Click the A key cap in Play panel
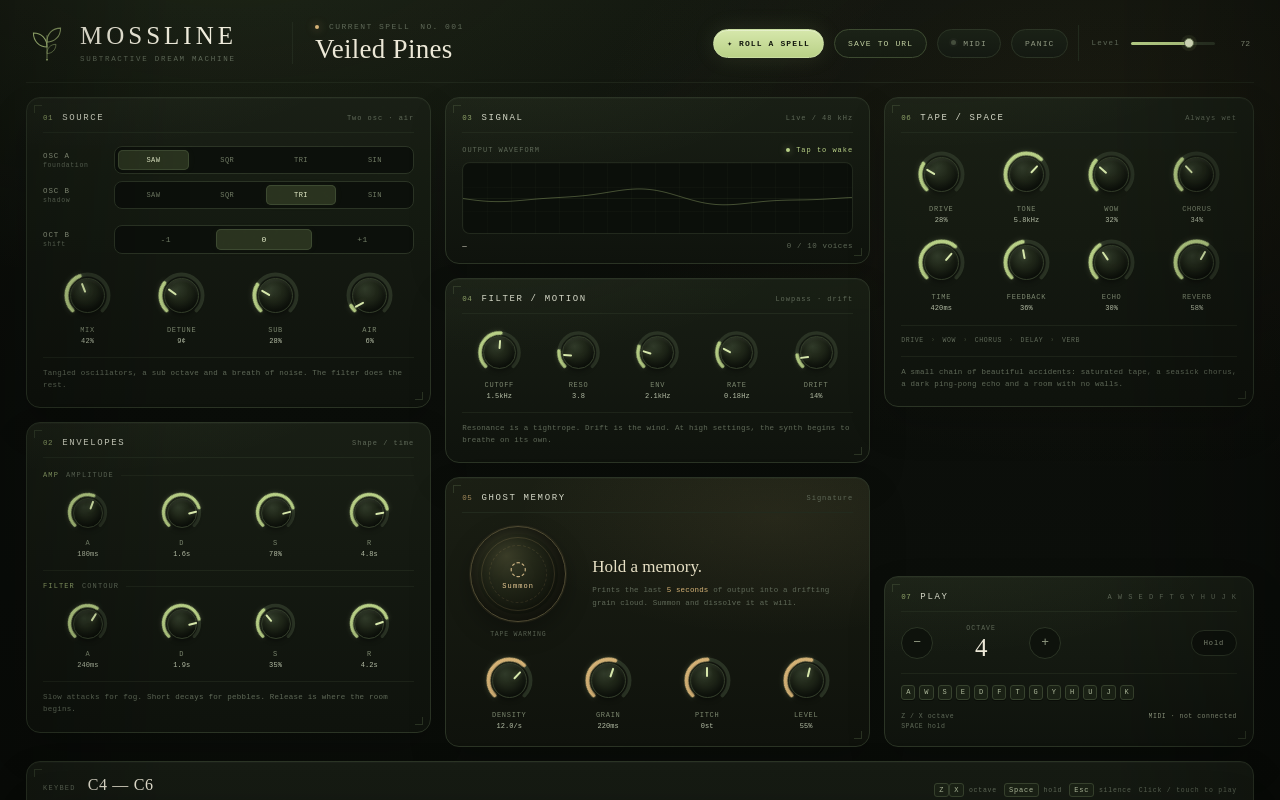Image resolution: width=1280 pixels, height=800 pixels. coord(908,692)
